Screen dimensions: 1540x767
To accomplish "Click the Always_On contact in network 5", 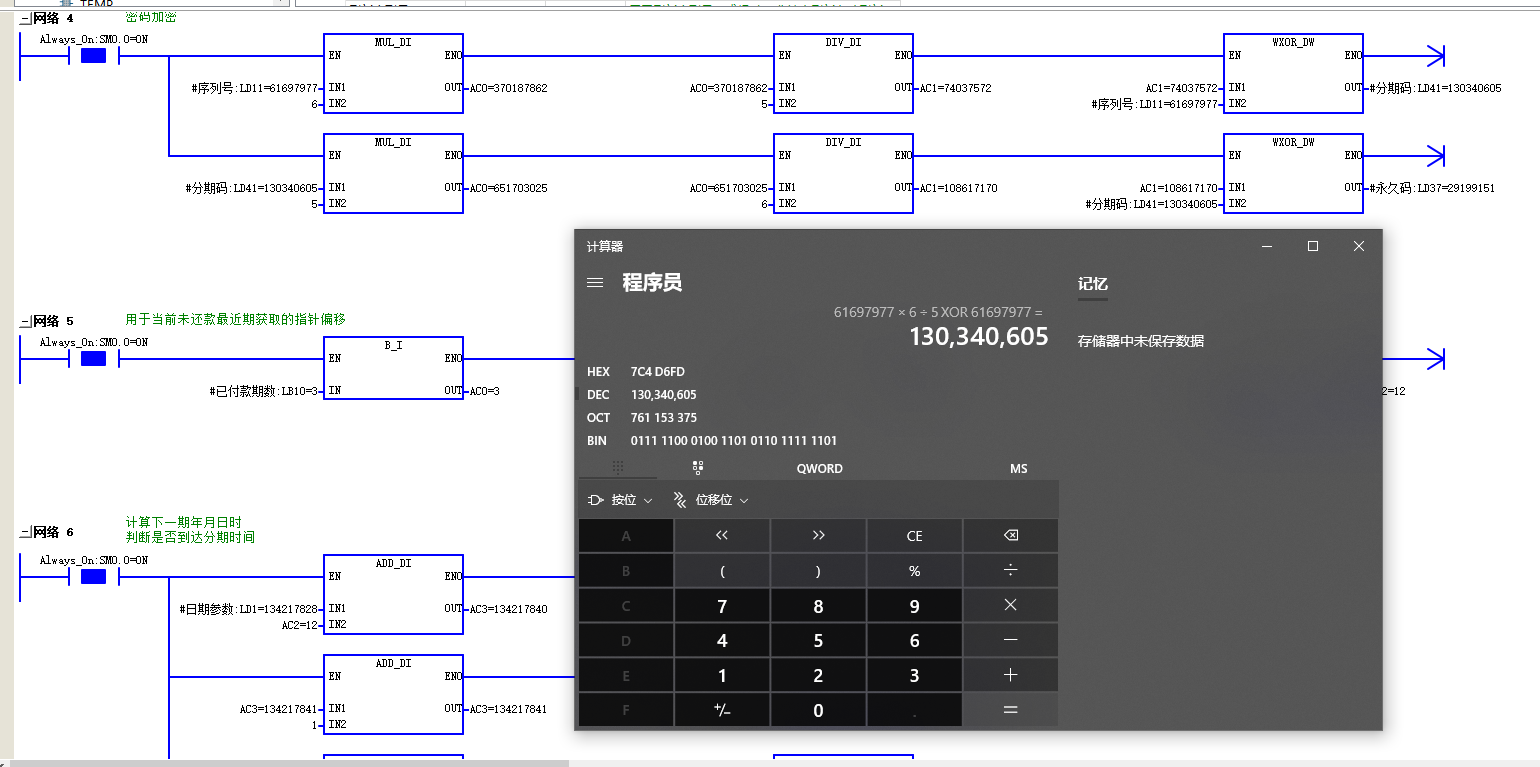I will point(93,358).
